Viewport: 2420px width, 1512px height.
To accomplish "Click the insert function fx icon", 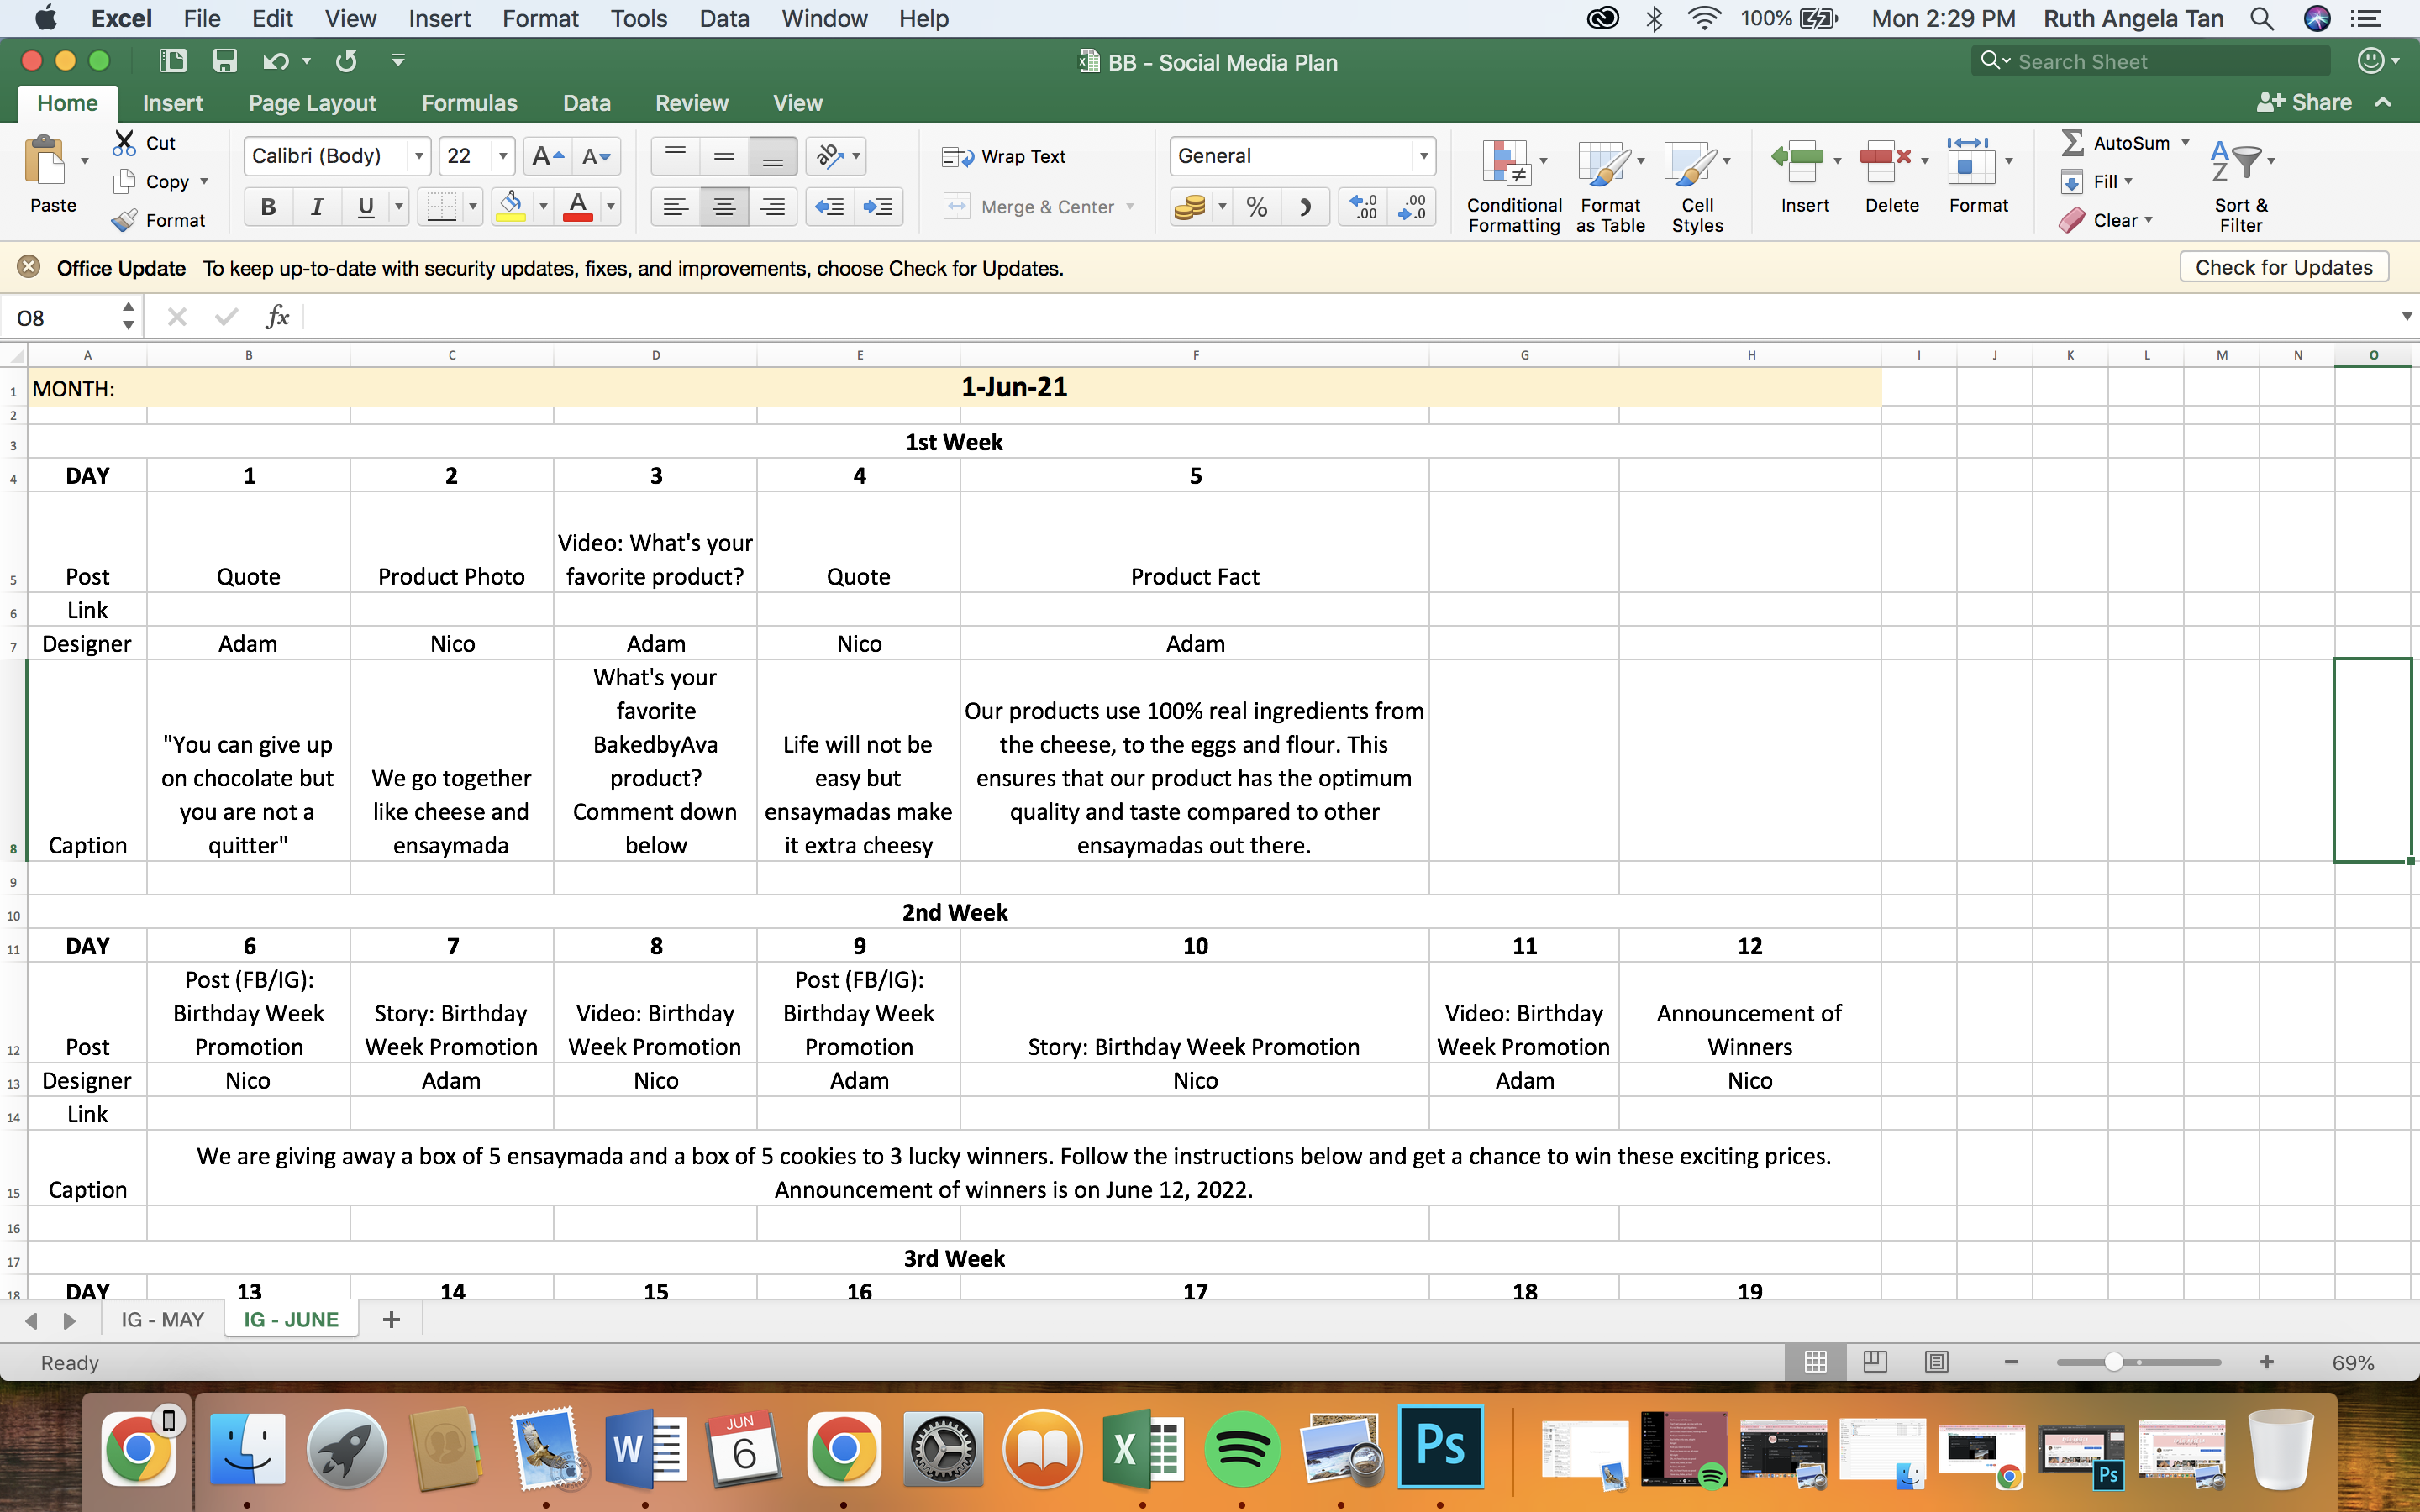I will click(277, 317).
